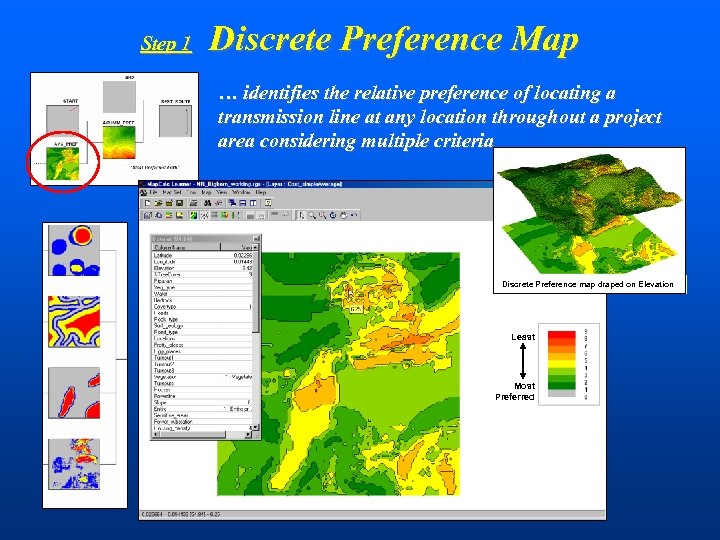720x540 pixels.
Task: Click the binoculars Find icon
Action: click(208, 203)
